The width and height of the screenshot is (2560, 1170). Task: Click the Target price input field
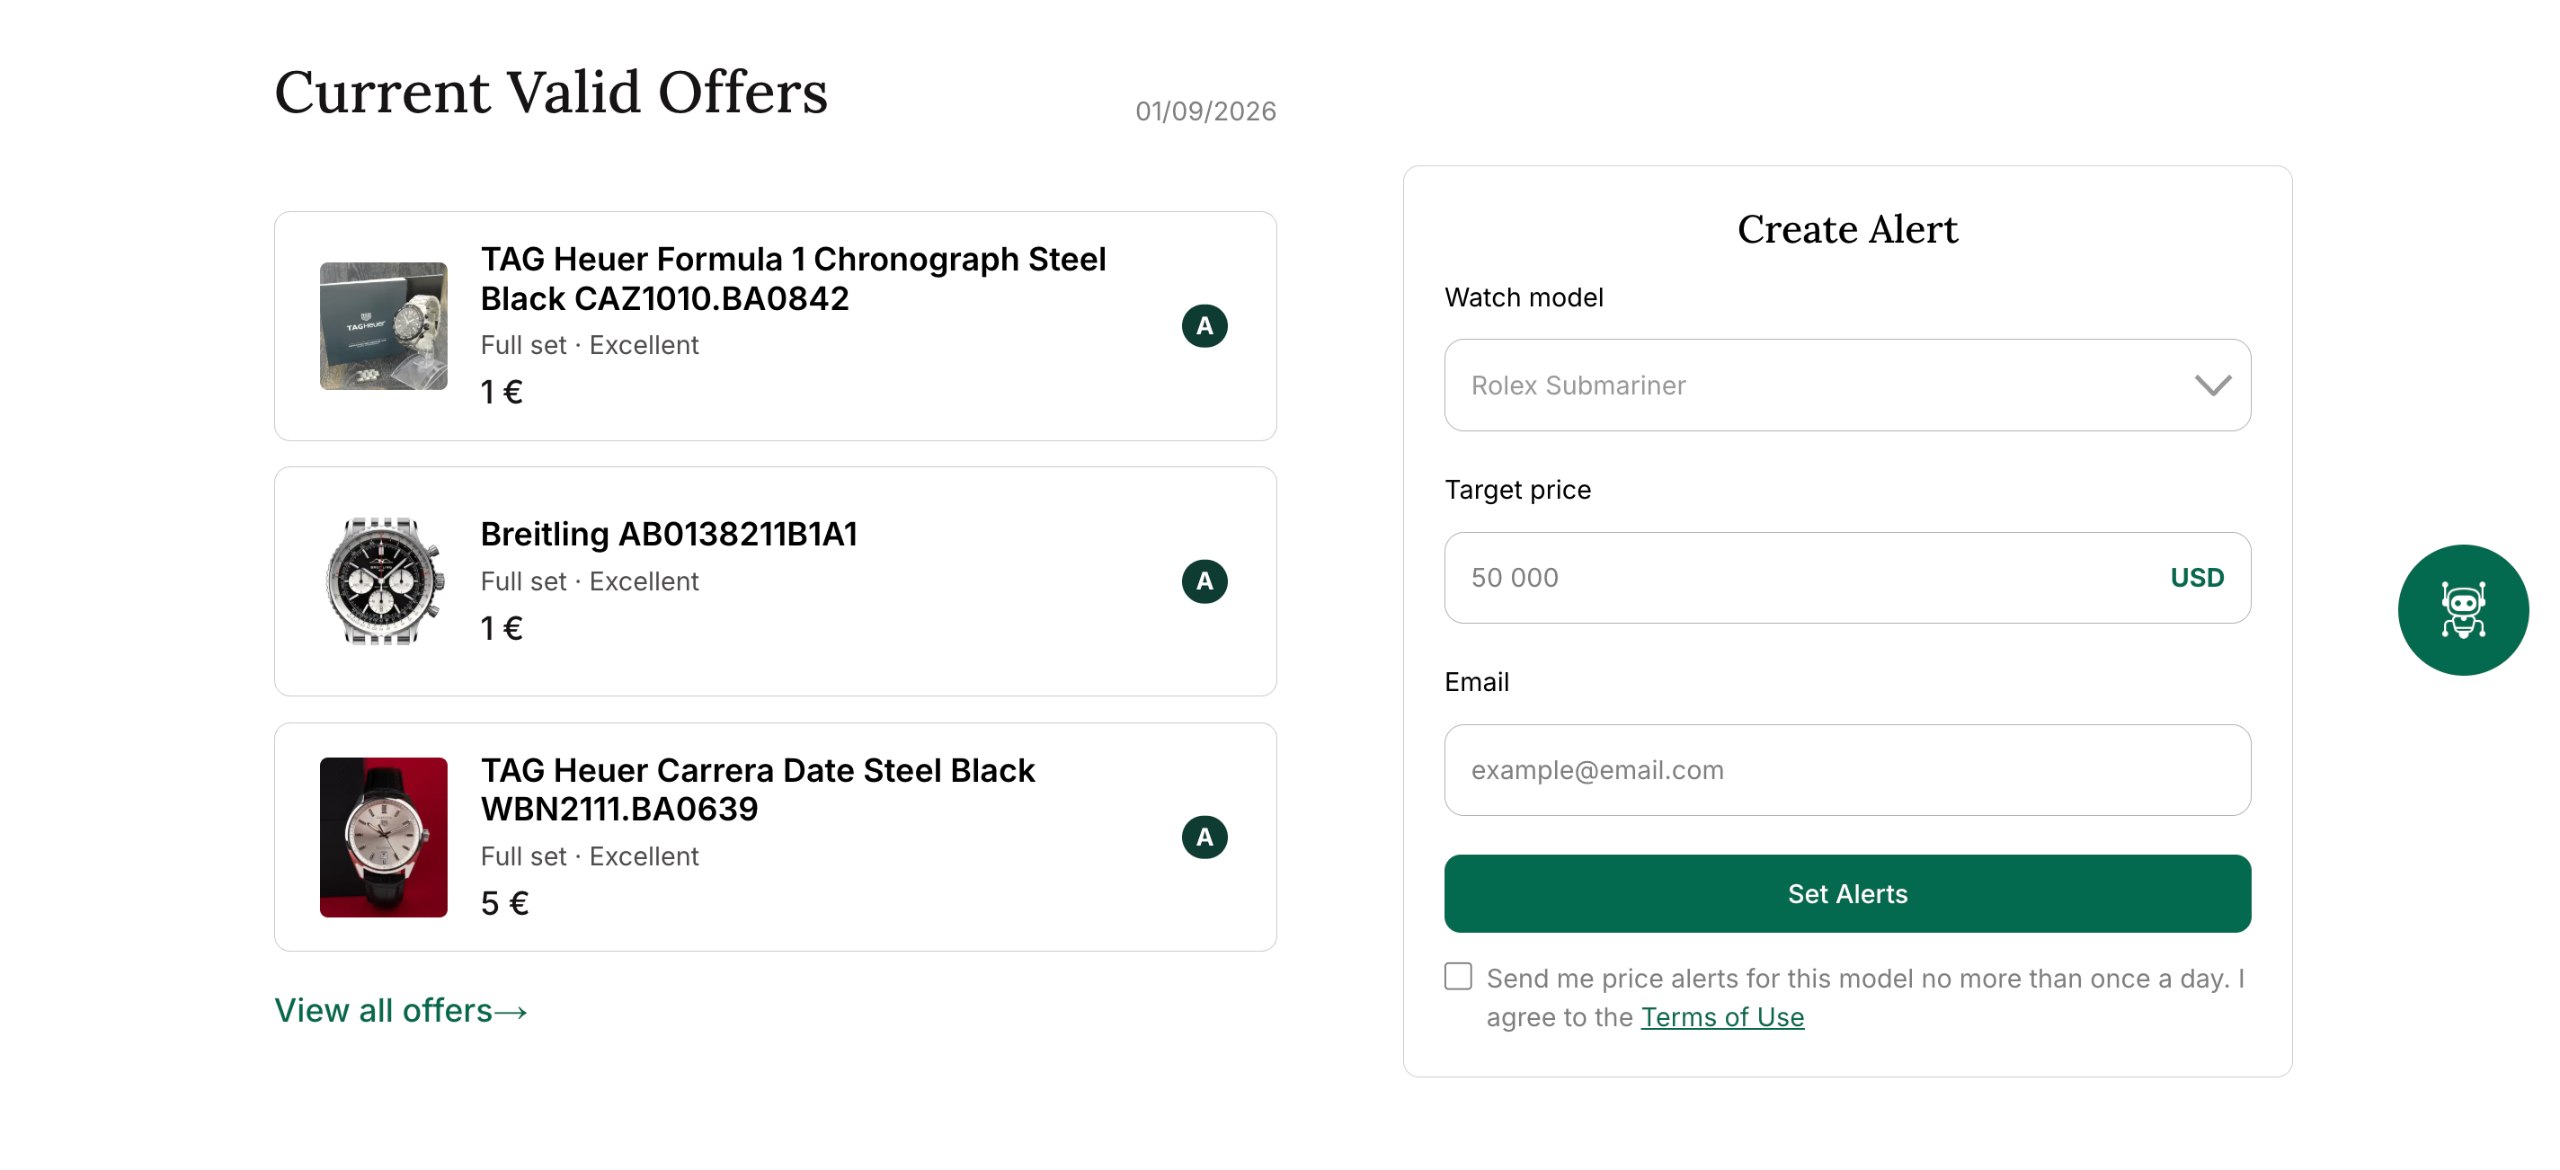point(1847,577)
